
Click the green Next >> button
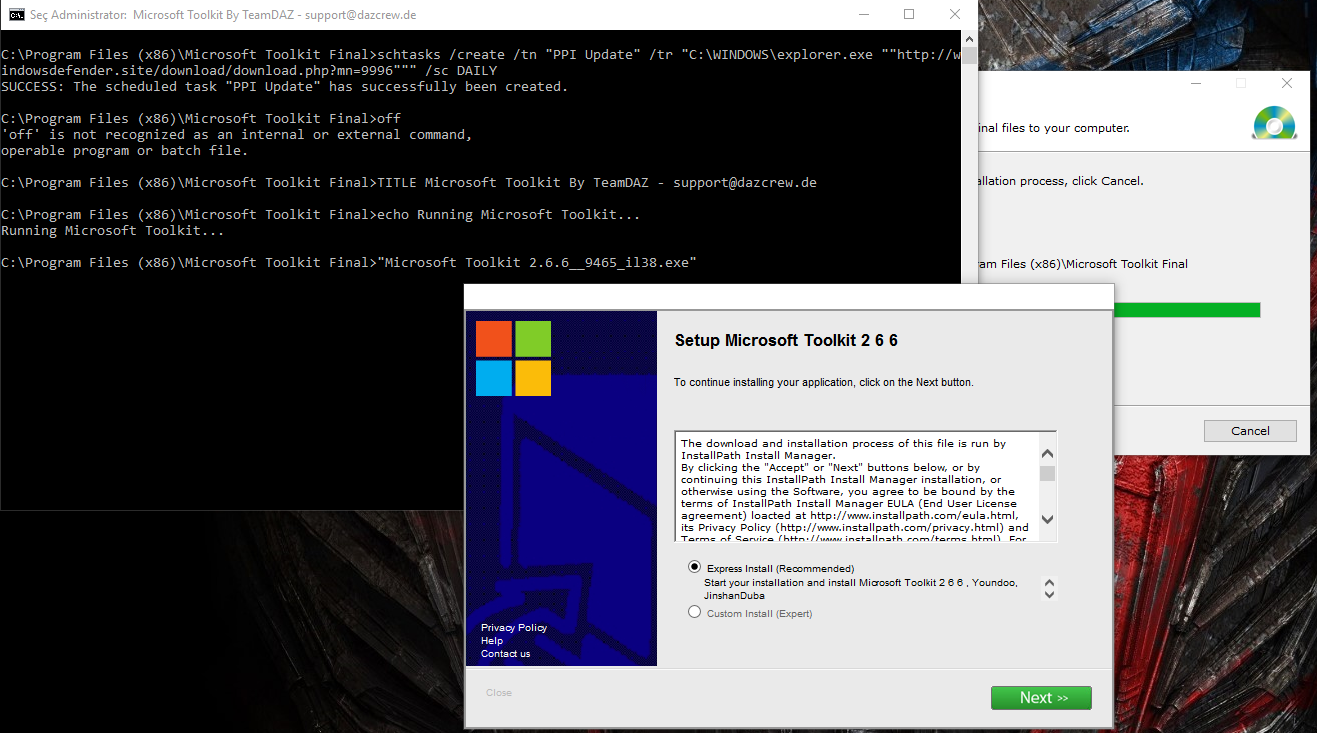[x=1041, y=698]
